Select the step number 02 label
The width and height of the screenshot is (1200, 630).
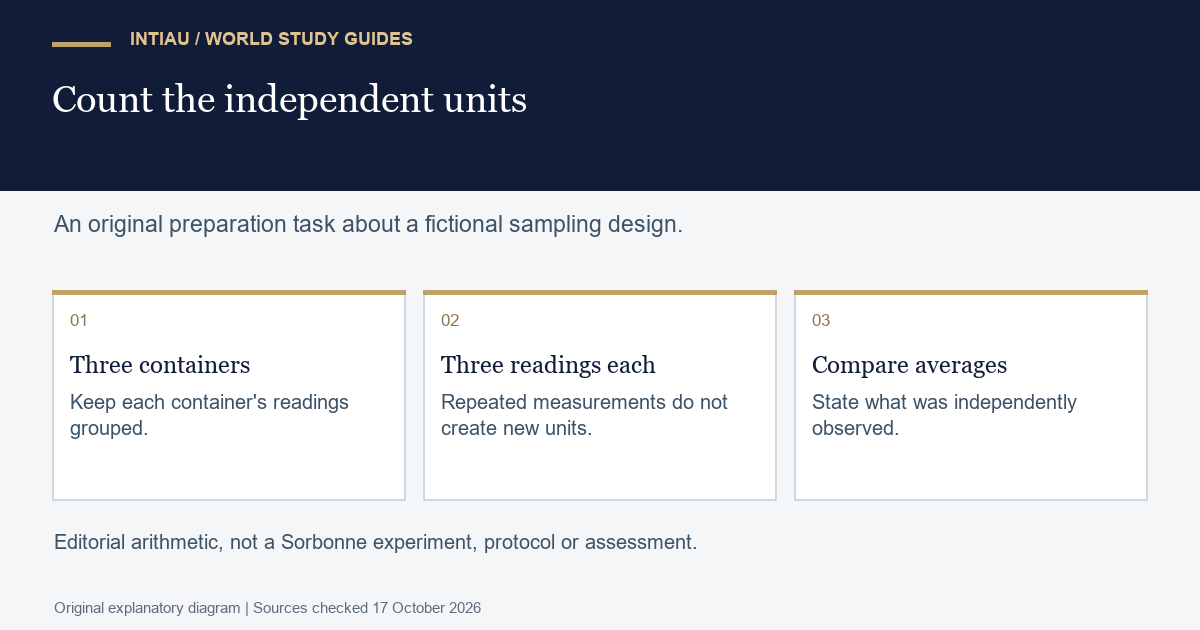450,321
